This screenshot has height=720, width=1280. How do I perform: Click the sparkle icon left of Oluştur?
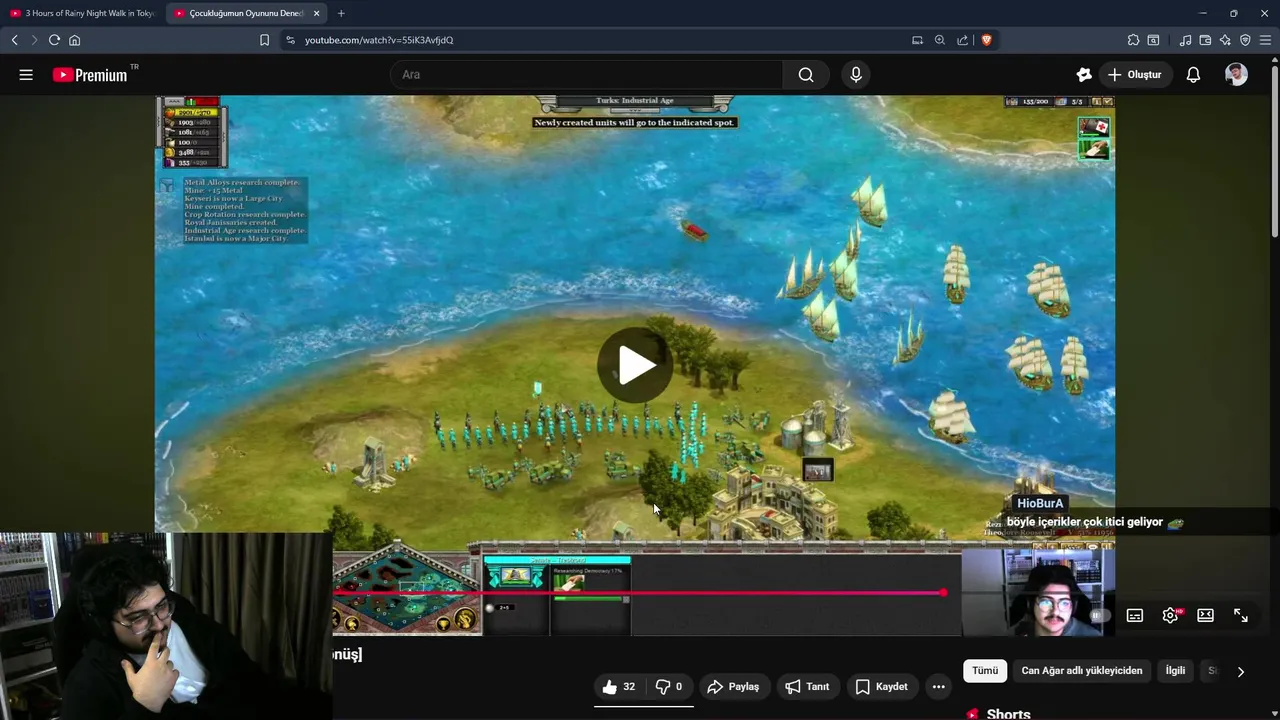tap(1084, 75)
